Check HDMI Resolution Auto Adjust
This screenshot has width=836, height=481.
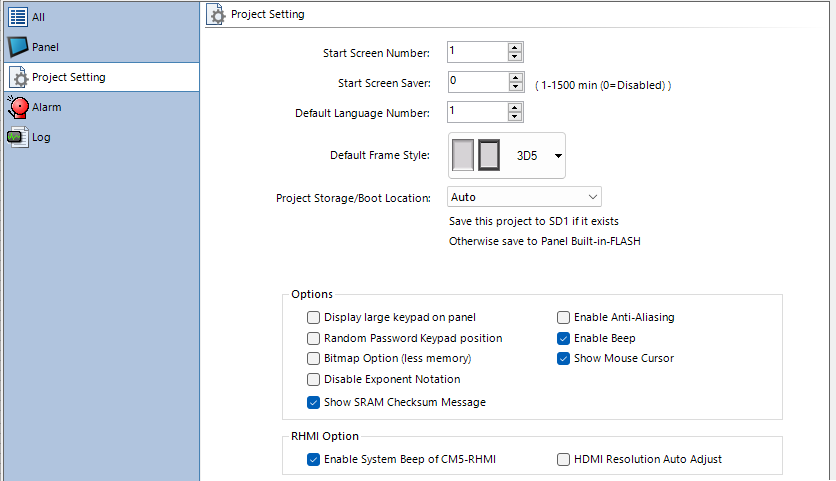click(564, 459)
